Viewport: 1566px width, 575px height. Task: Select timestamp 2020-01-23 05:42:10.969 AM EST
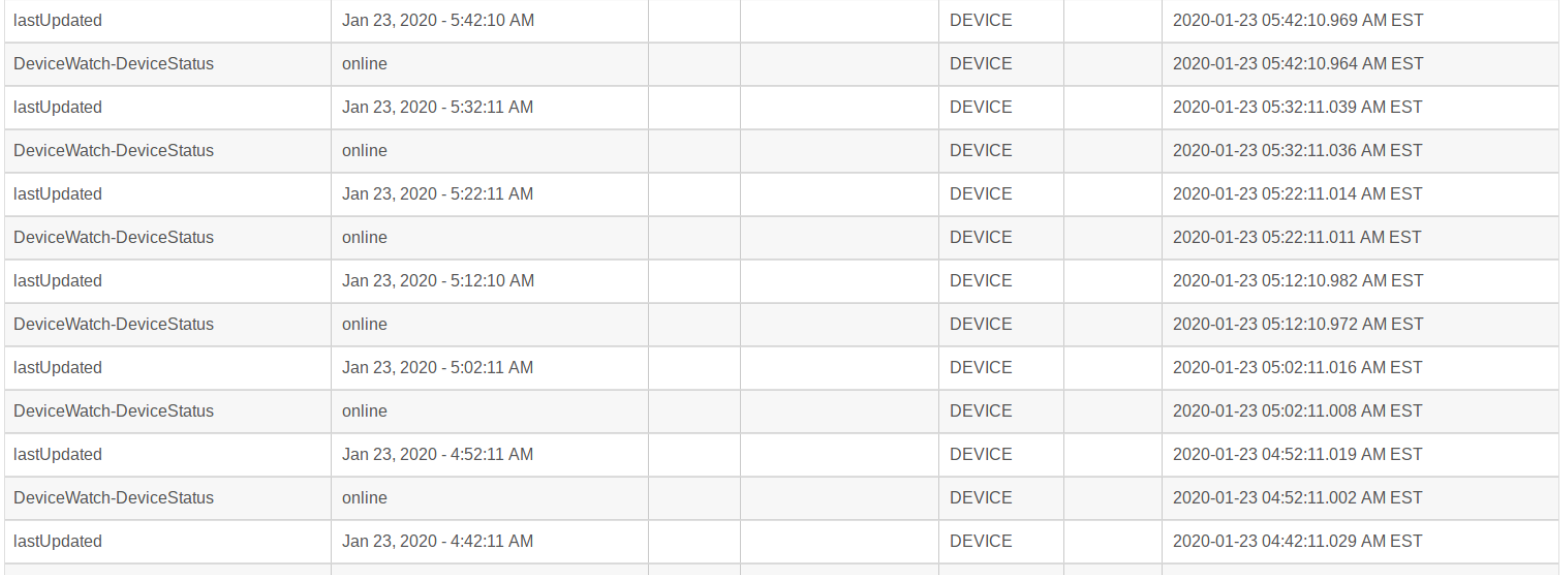pyautogui.click(x=1297, y=20)
